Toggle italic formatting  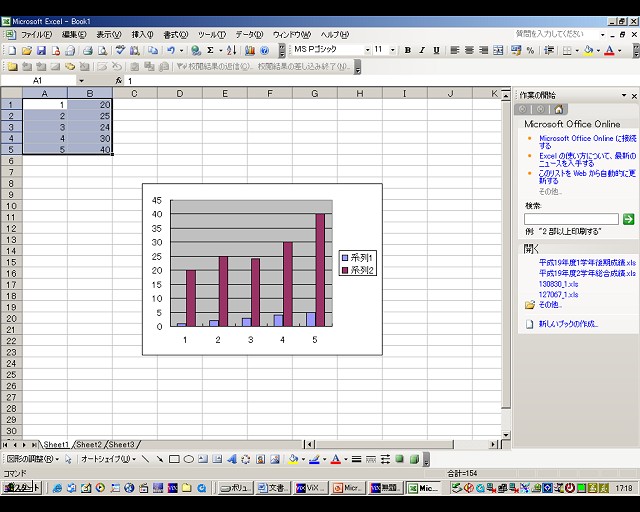click(422, 50)
